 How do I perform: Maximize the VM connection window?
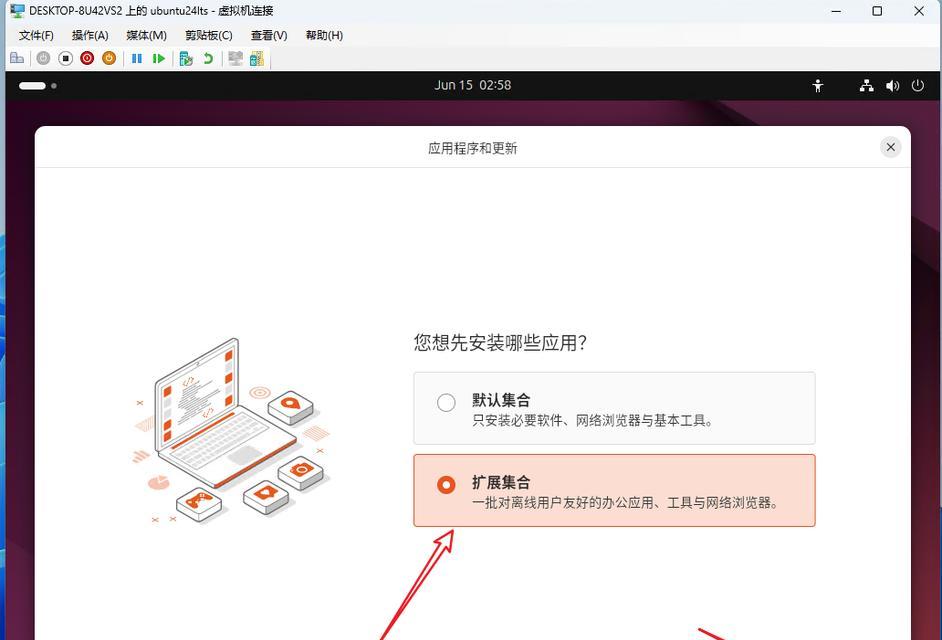tap(877, 11)
